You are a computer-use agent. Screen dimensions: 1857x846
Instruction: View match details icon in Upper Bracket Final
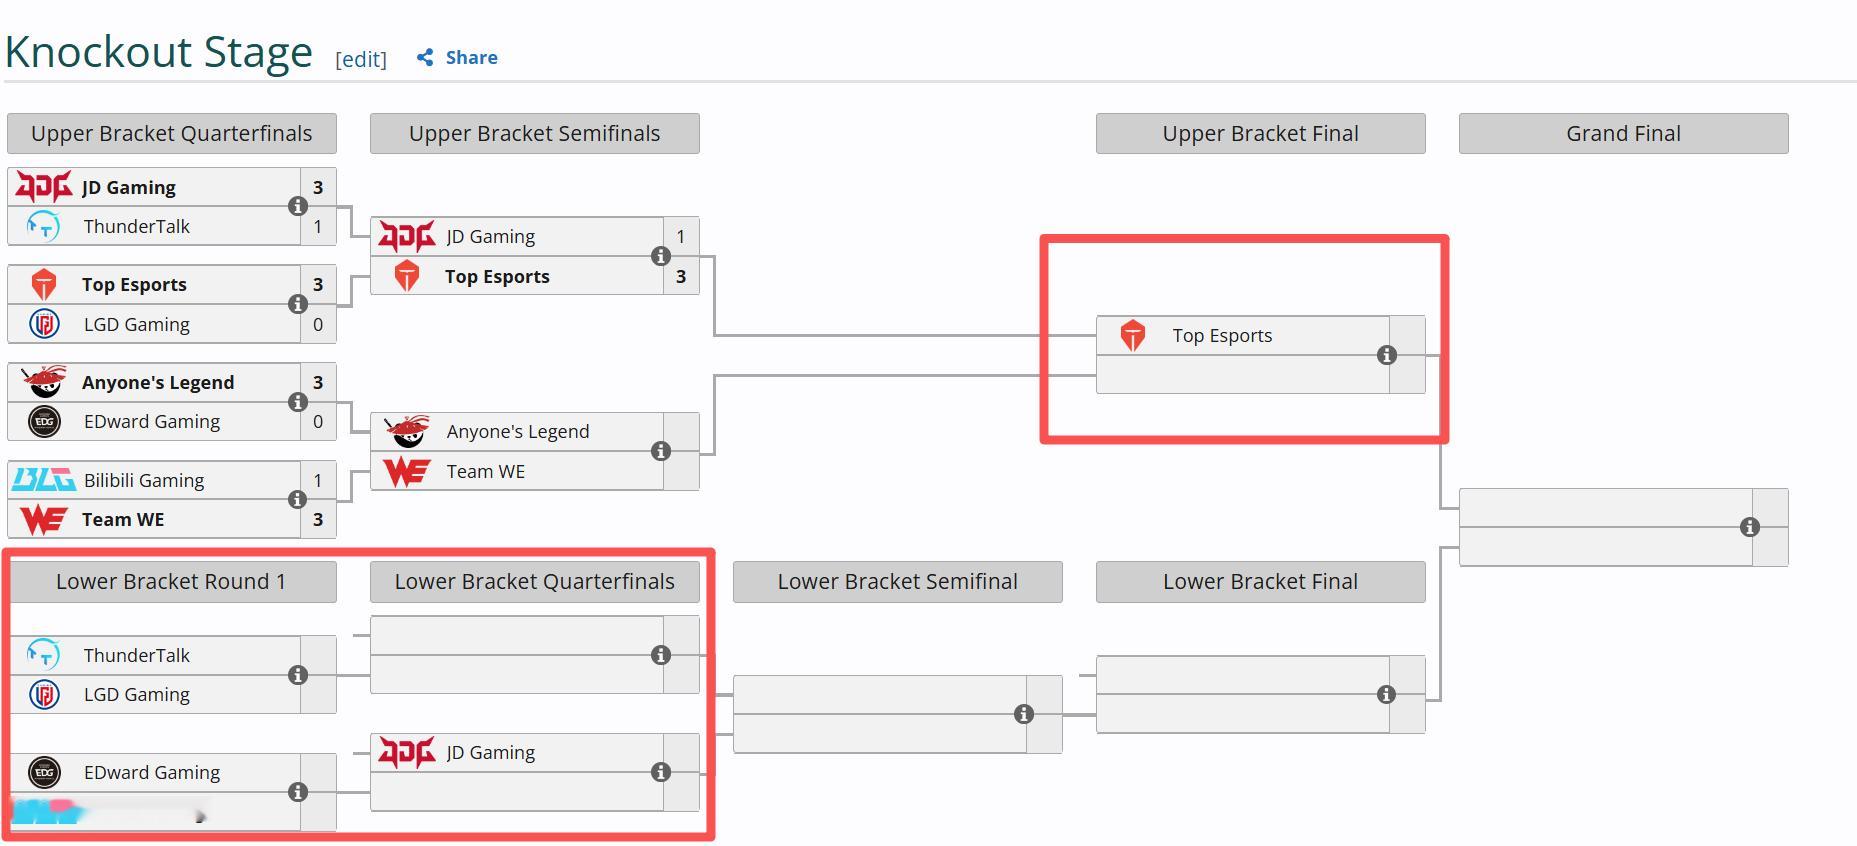(1387, 355)
